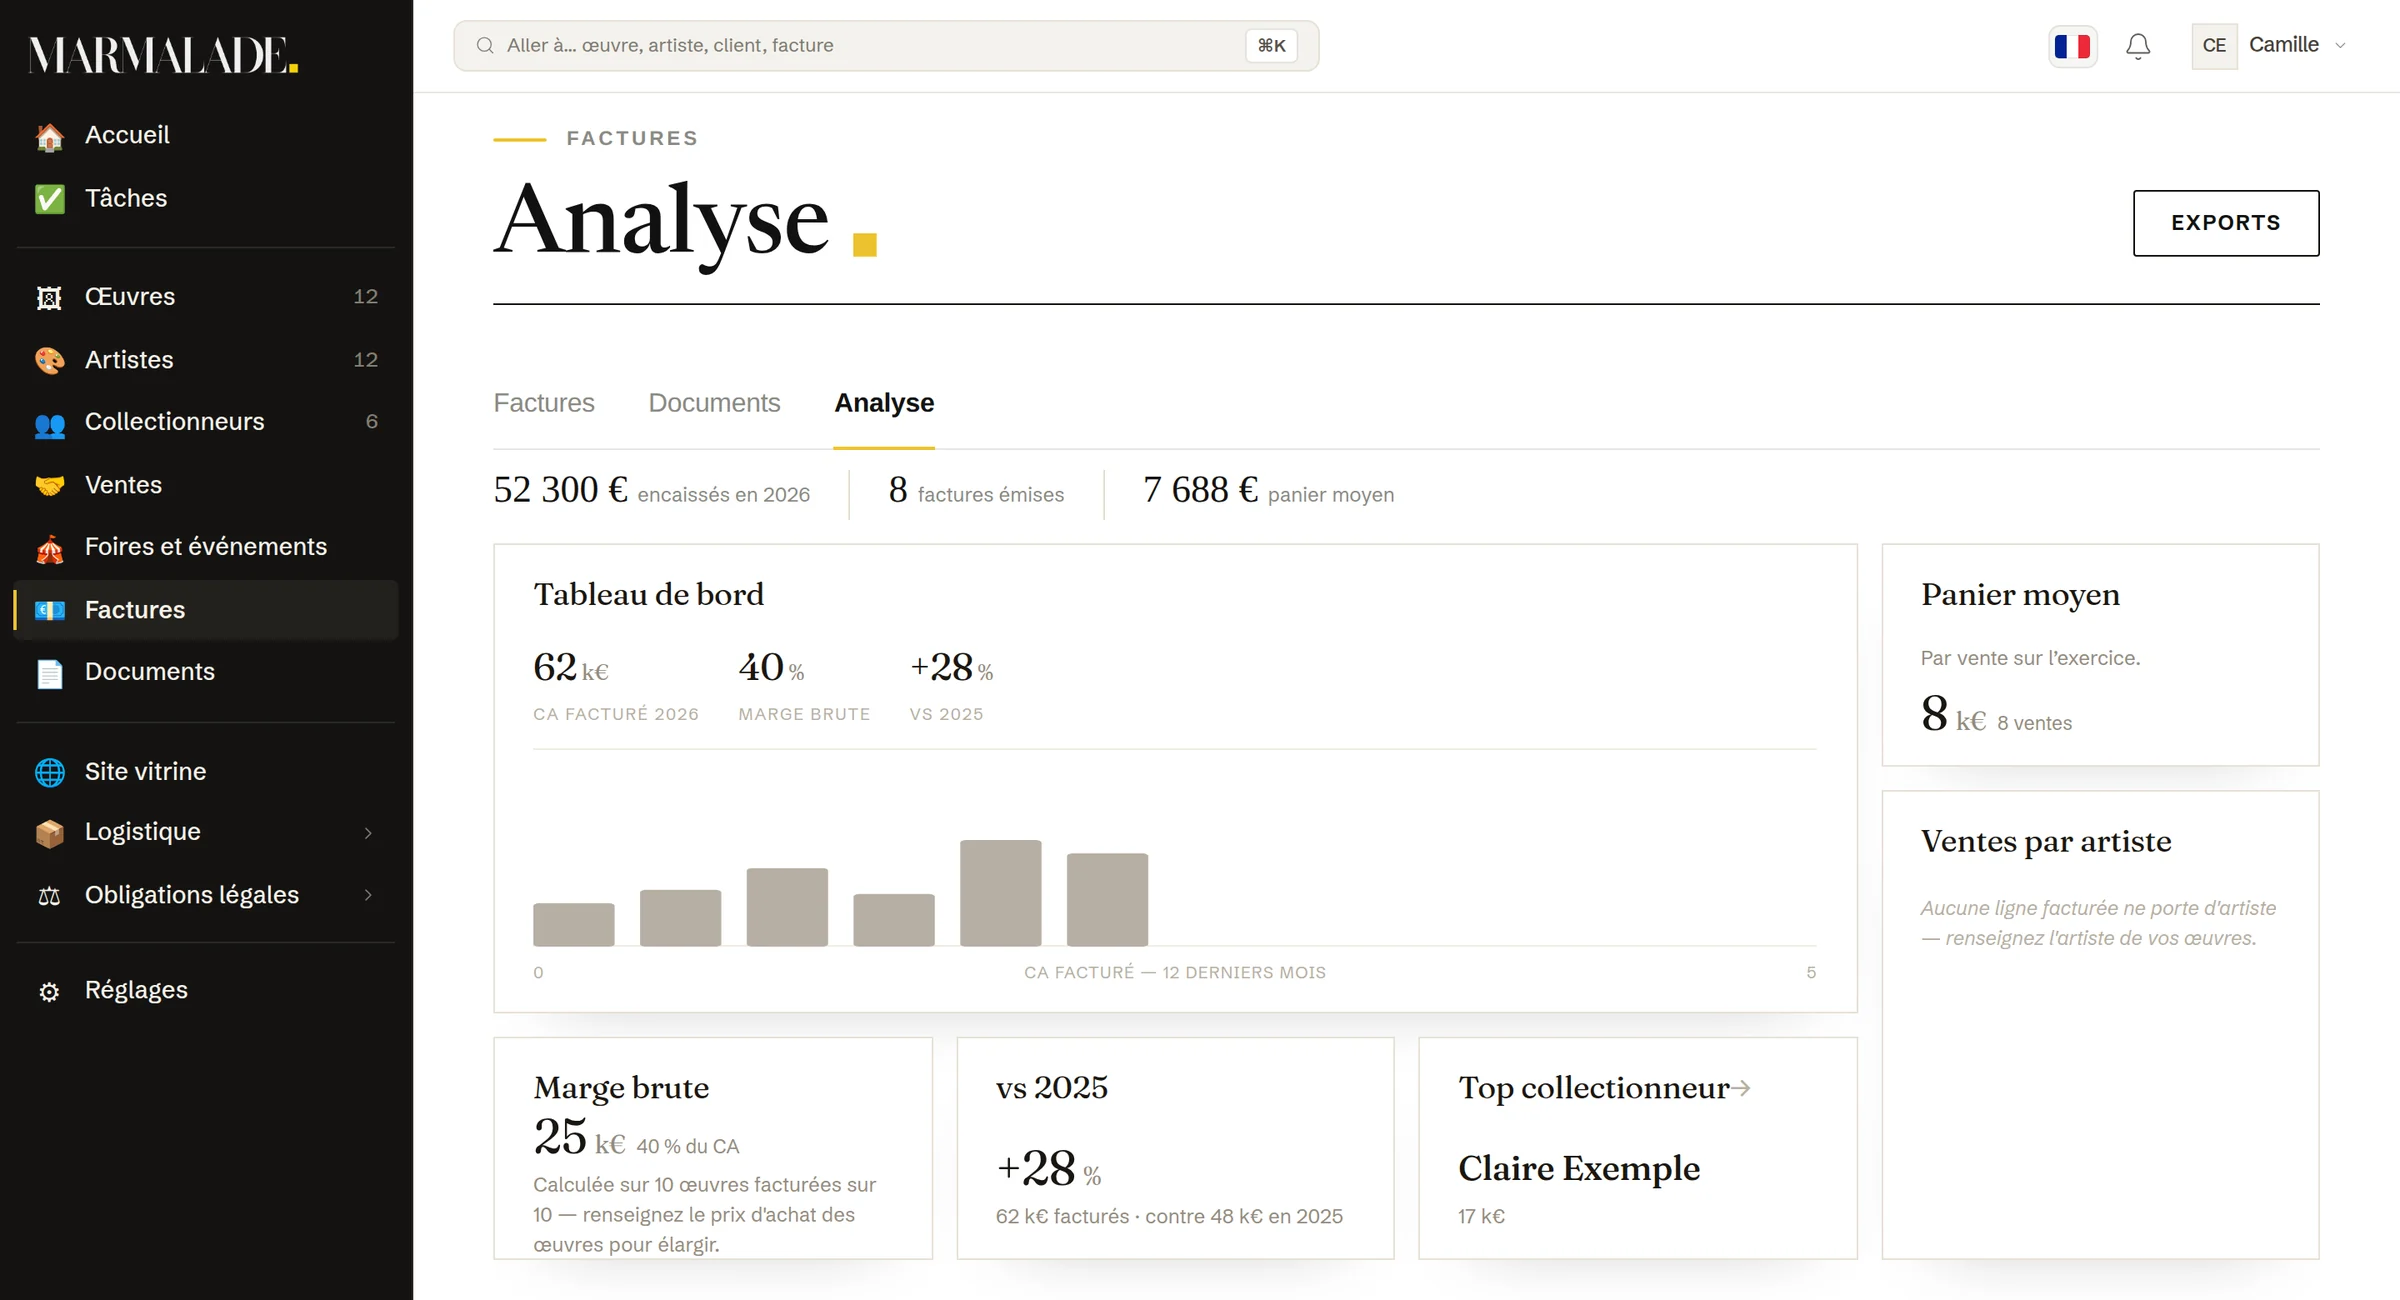Click the MARMALADE logo
This screenshot has width=2400, height=1300.
(164, 55)
